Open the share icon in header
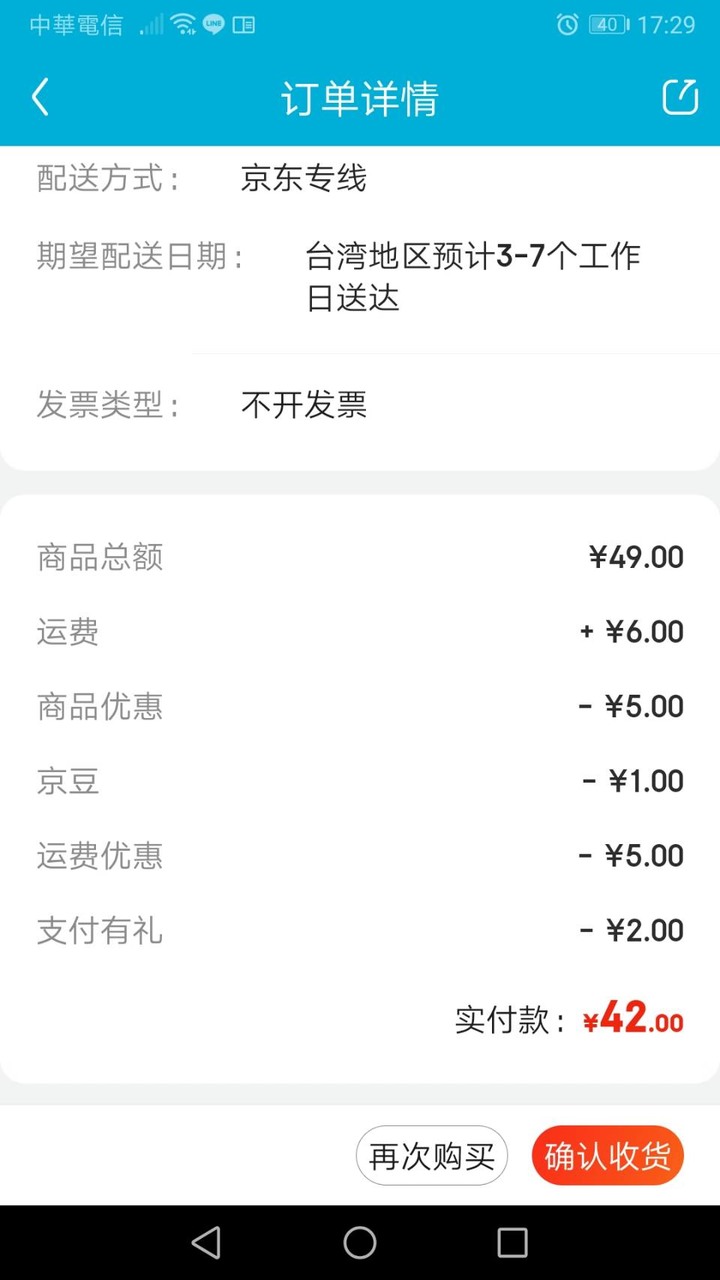Image resolution: width=720 pixels, height=1280 pixels. pyautogui.click(x=680, y=97)
